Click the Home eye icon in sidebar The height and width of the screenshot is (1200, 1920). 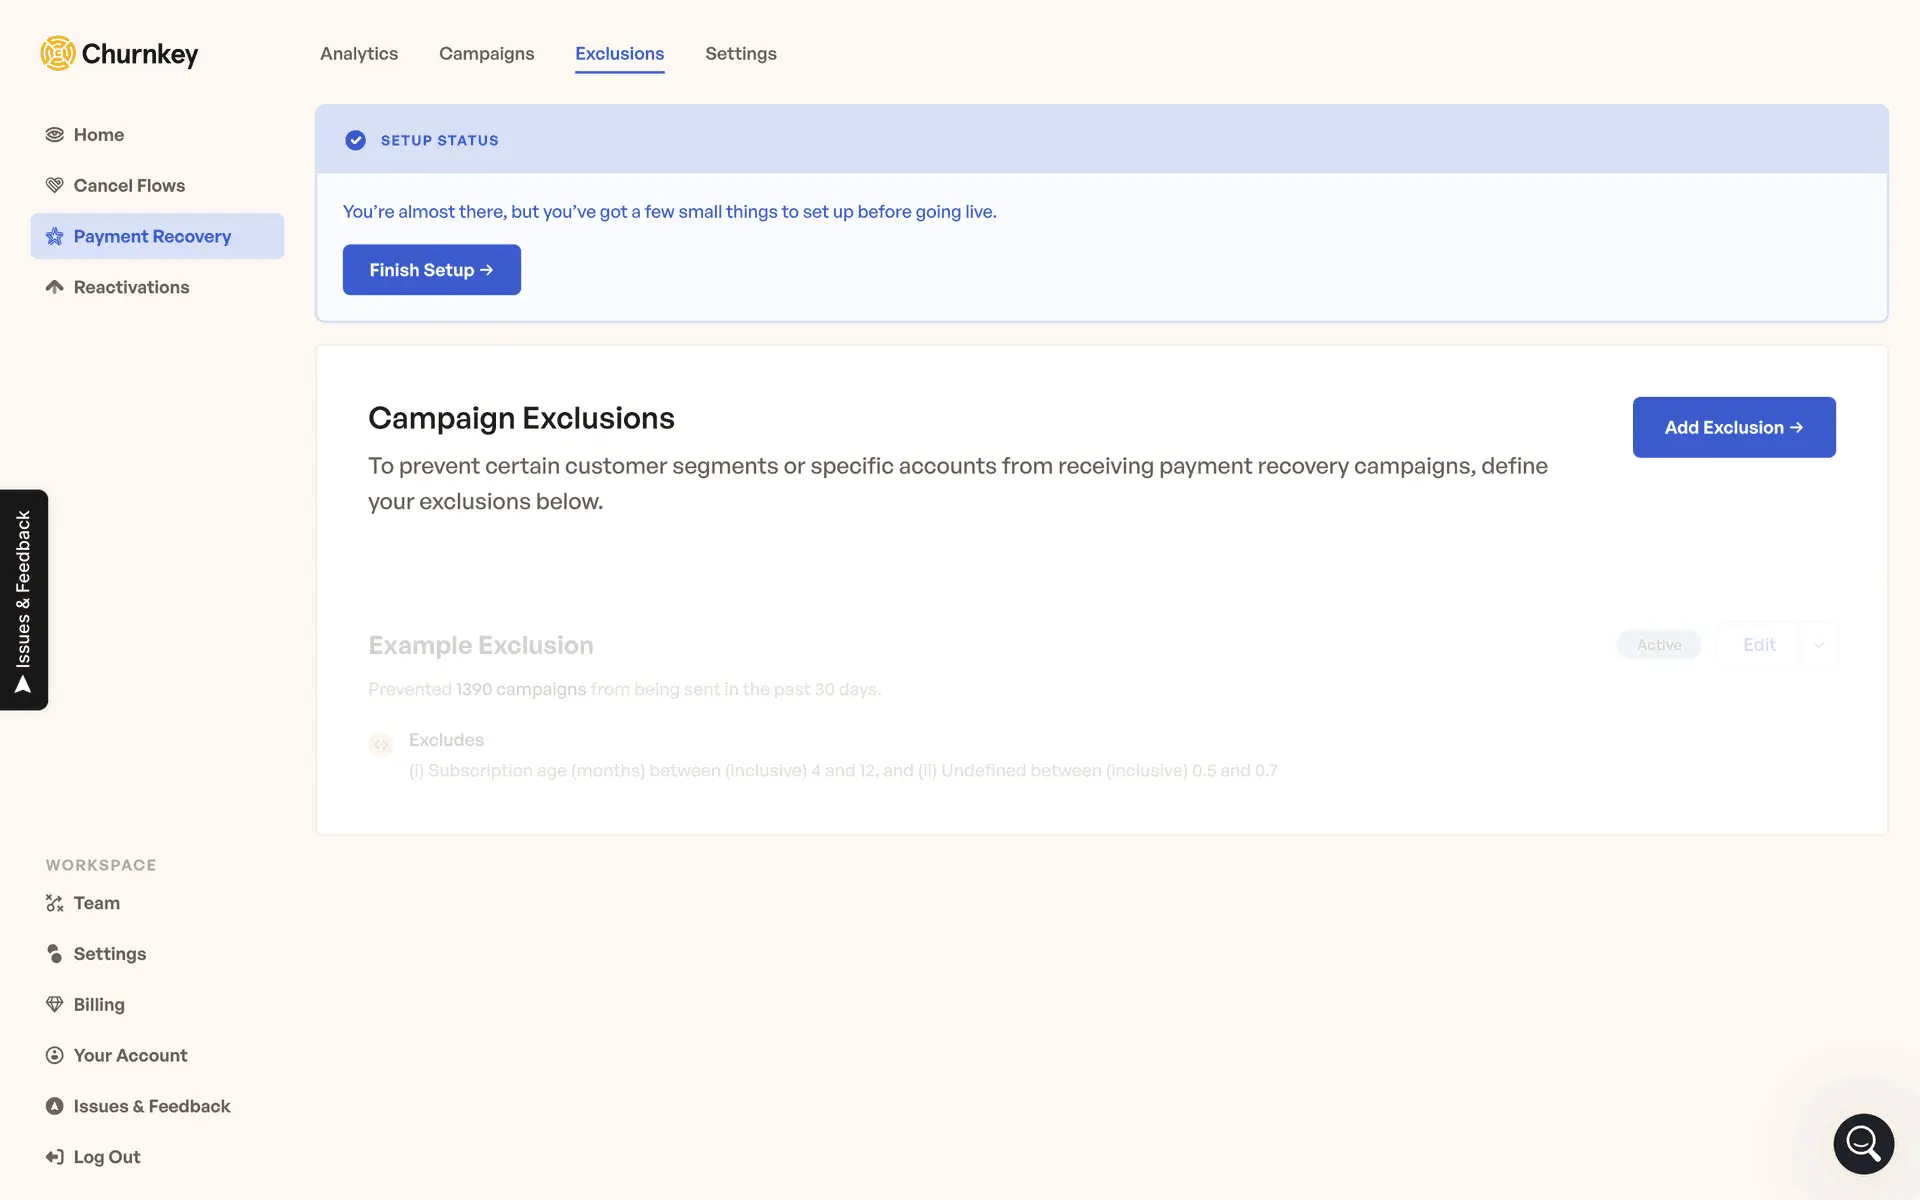coord(55,135)
